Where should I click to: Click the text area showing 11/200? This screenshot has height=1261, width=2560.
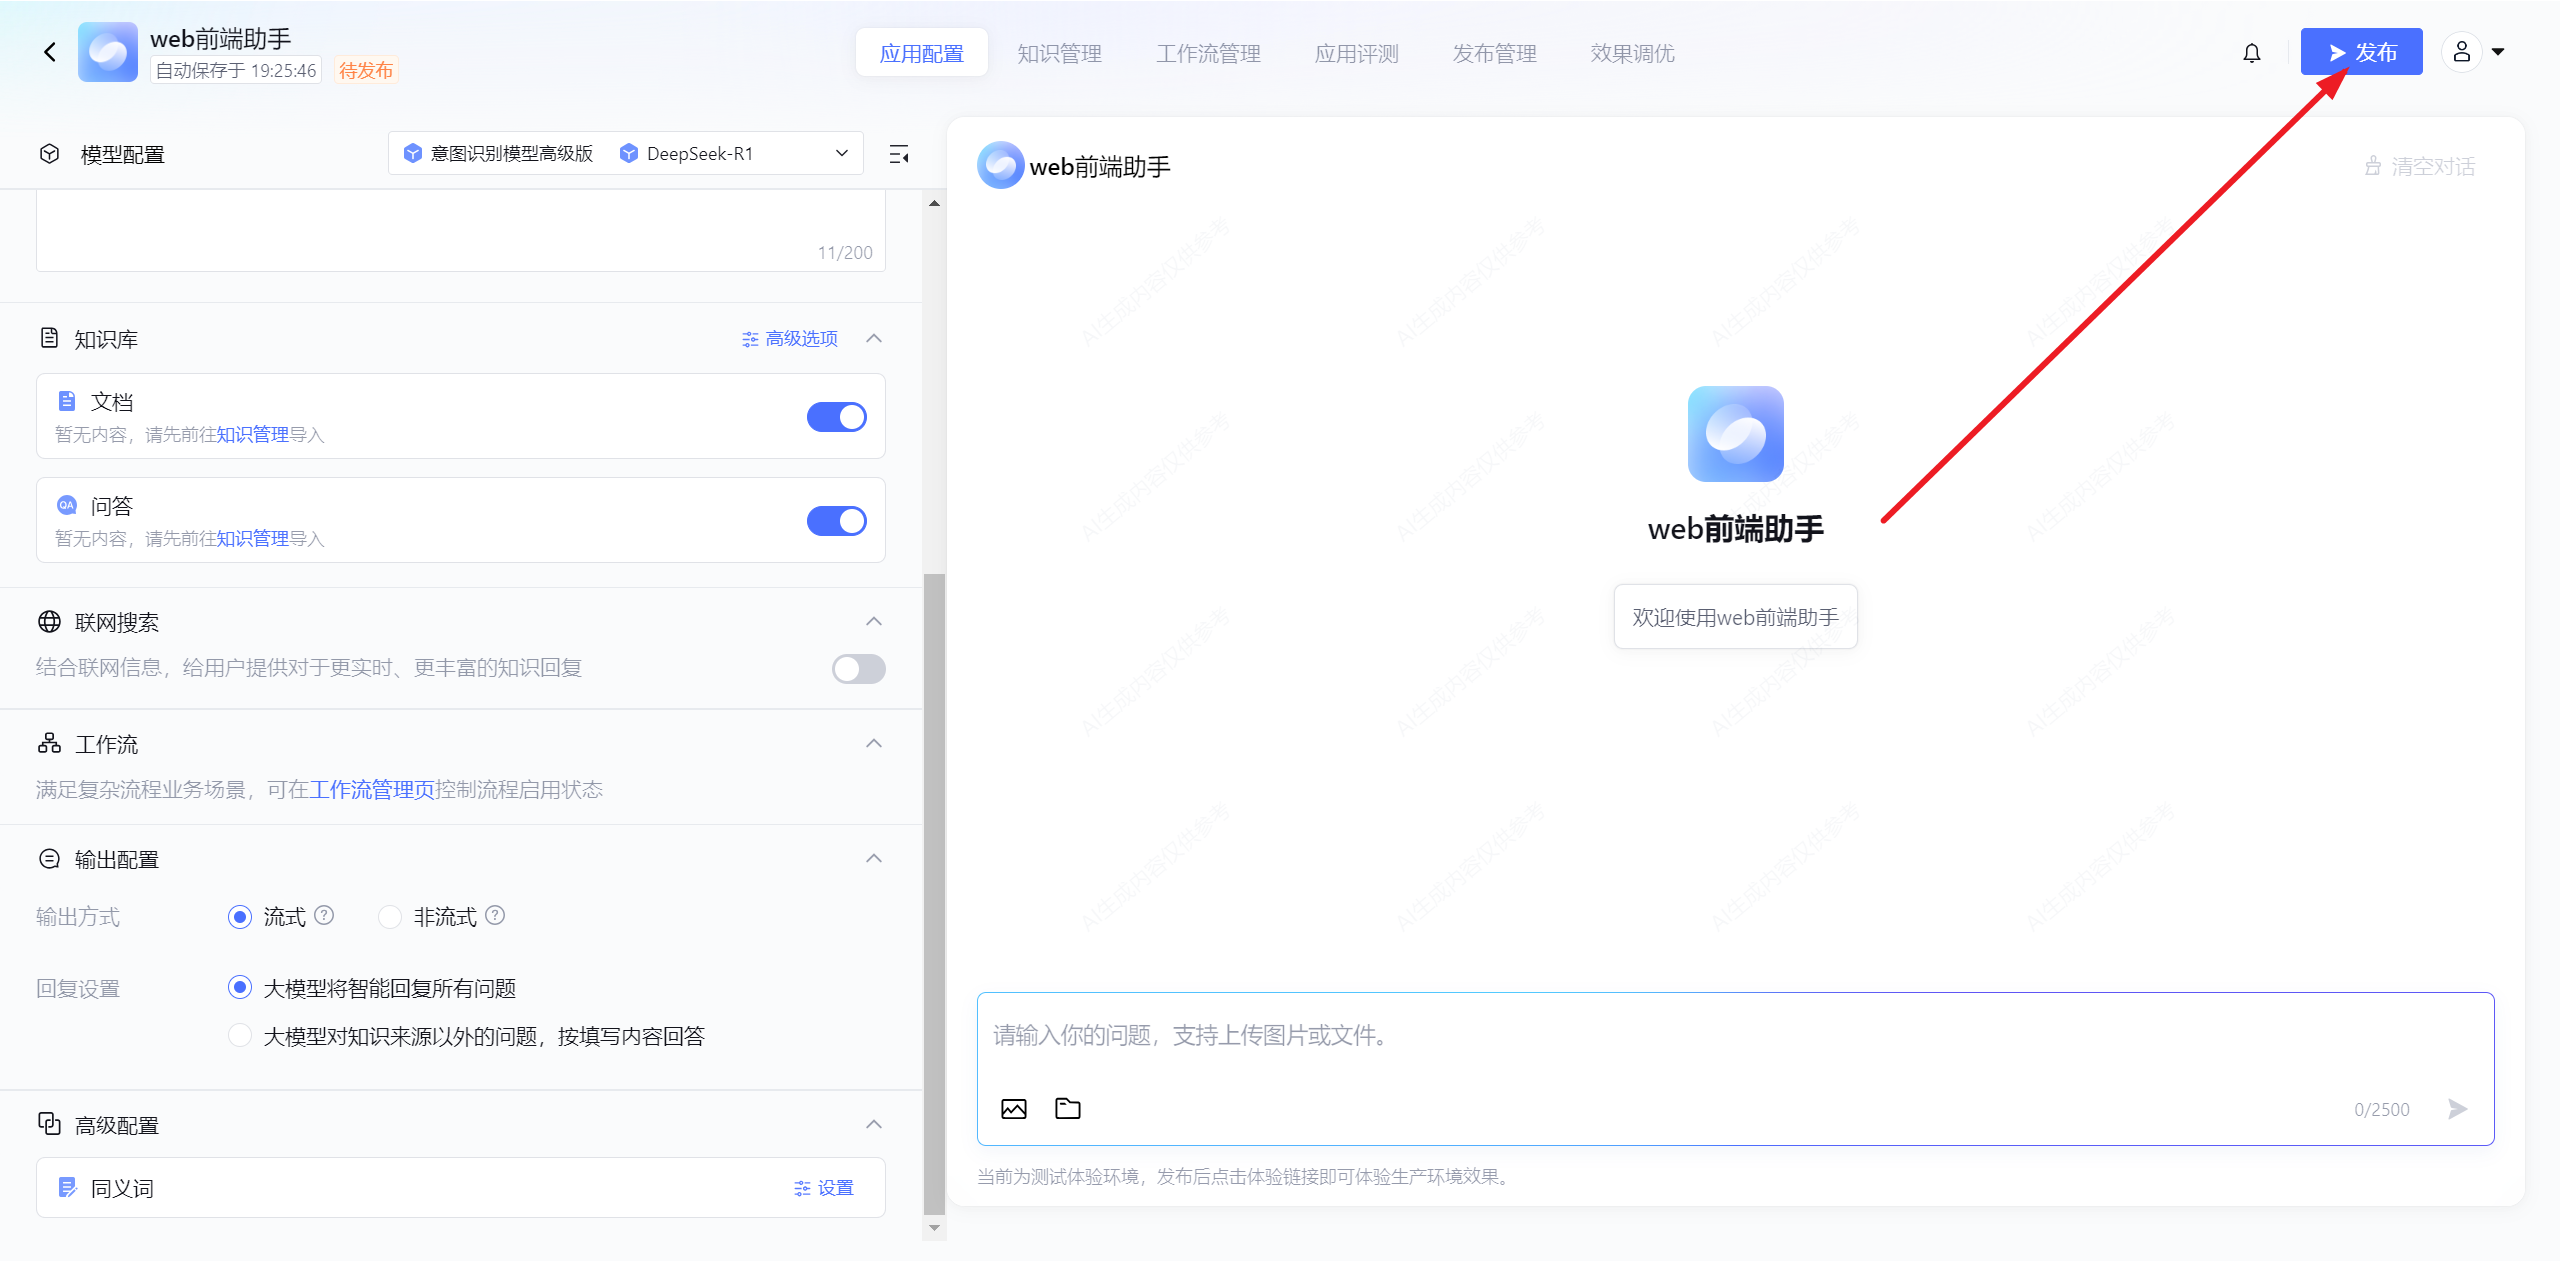(x=461, y=231)
